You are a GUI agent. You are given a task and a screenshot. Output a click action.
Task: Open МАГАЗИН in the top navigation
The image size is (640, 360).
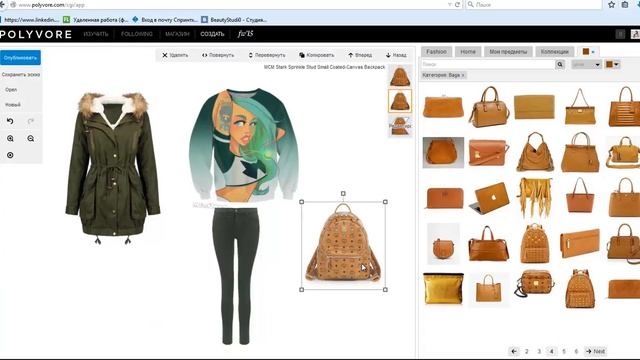pyautogui.click(x=177, y=34)
